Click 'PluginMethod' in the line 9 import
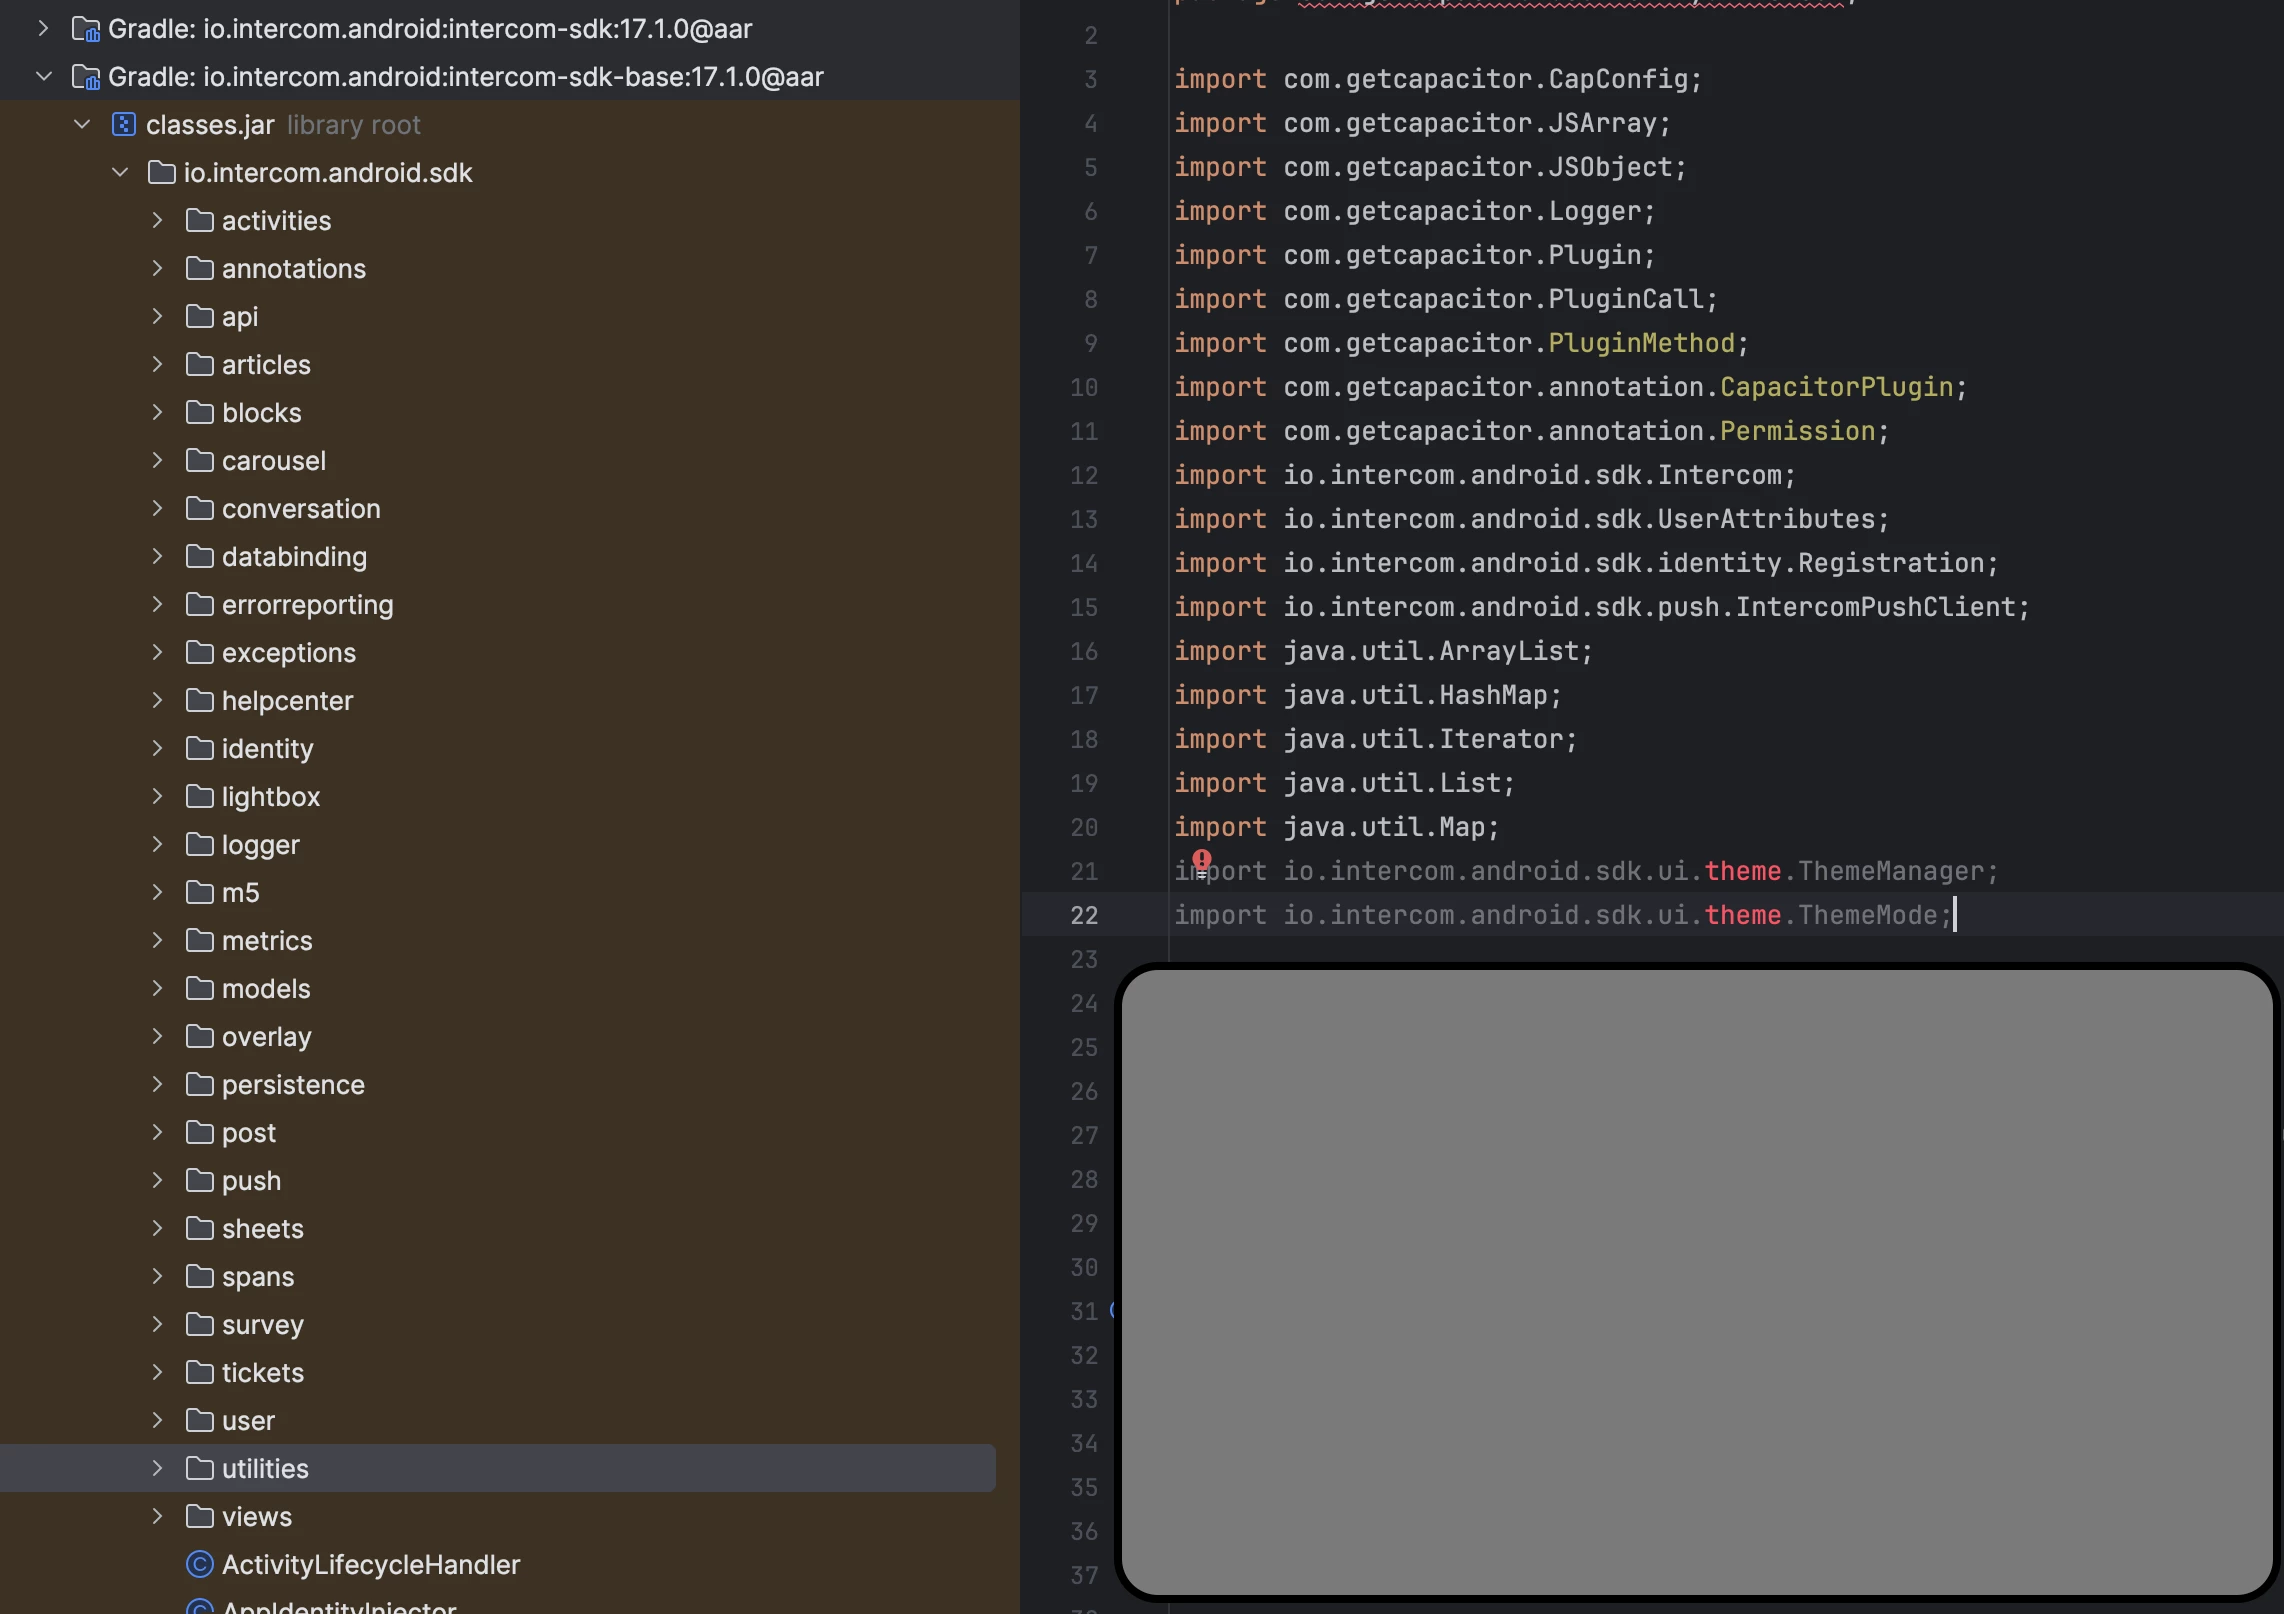 click(x=1642, y=343)
